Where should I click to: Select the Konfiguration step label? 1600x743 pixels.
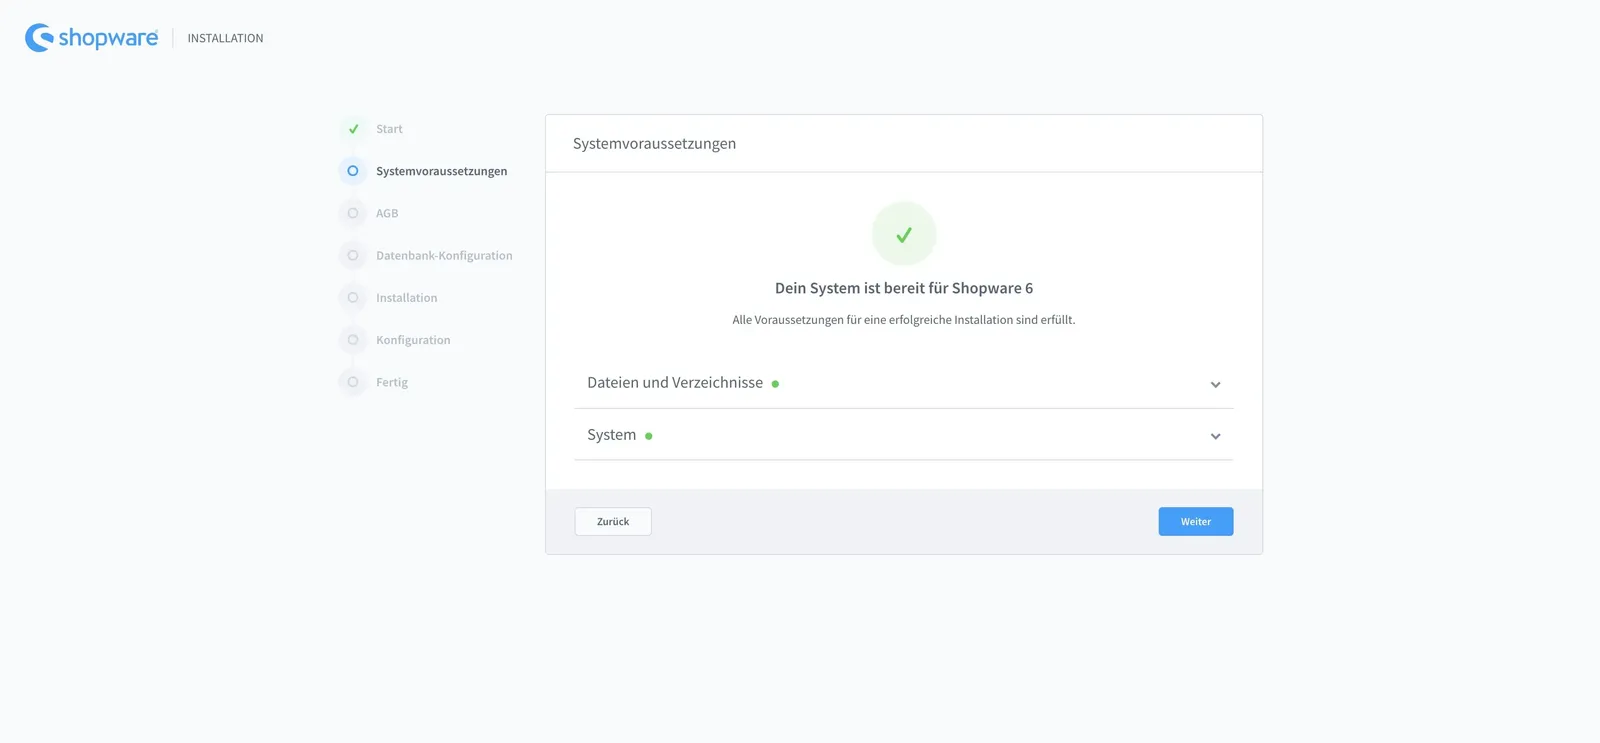413,340
